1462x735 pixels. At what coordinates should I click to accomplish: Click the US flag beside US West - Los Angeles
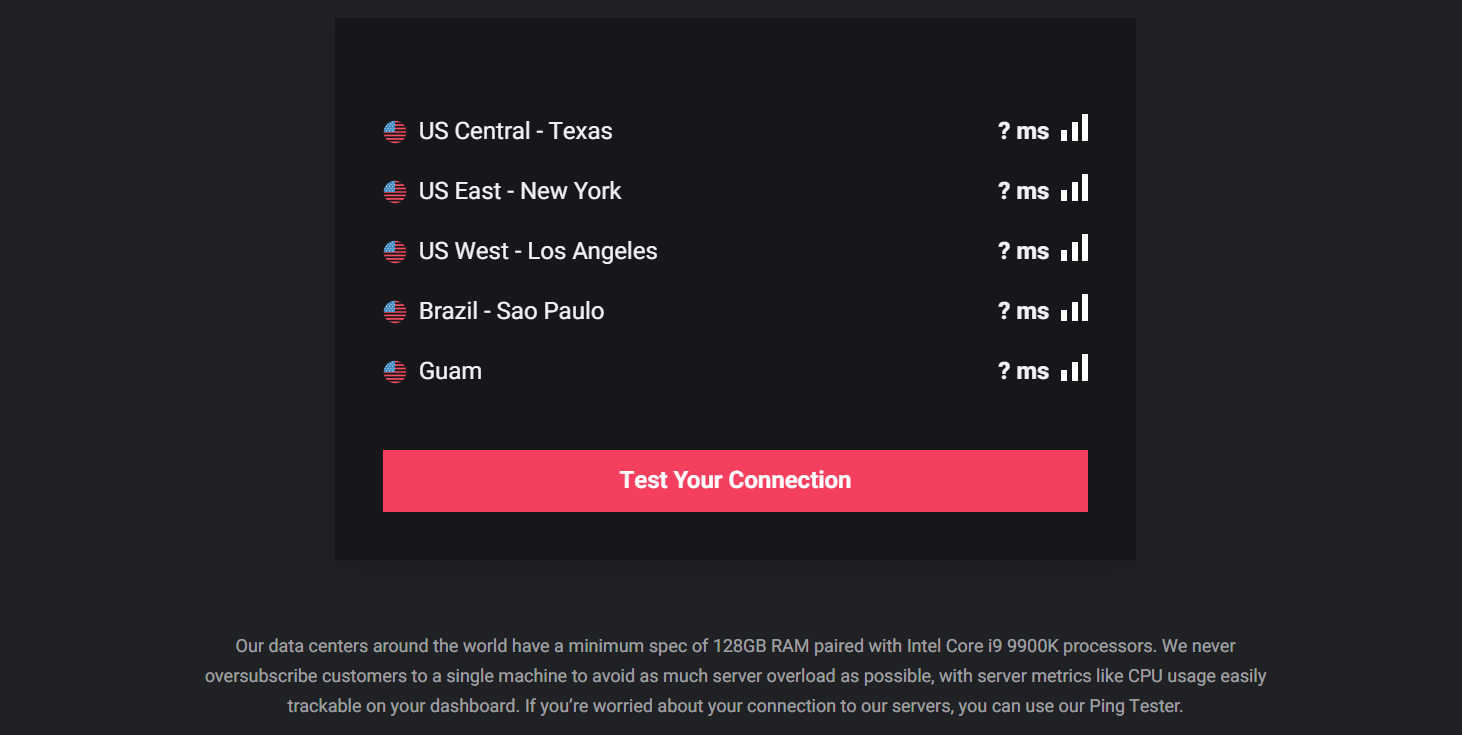point(394,250)
